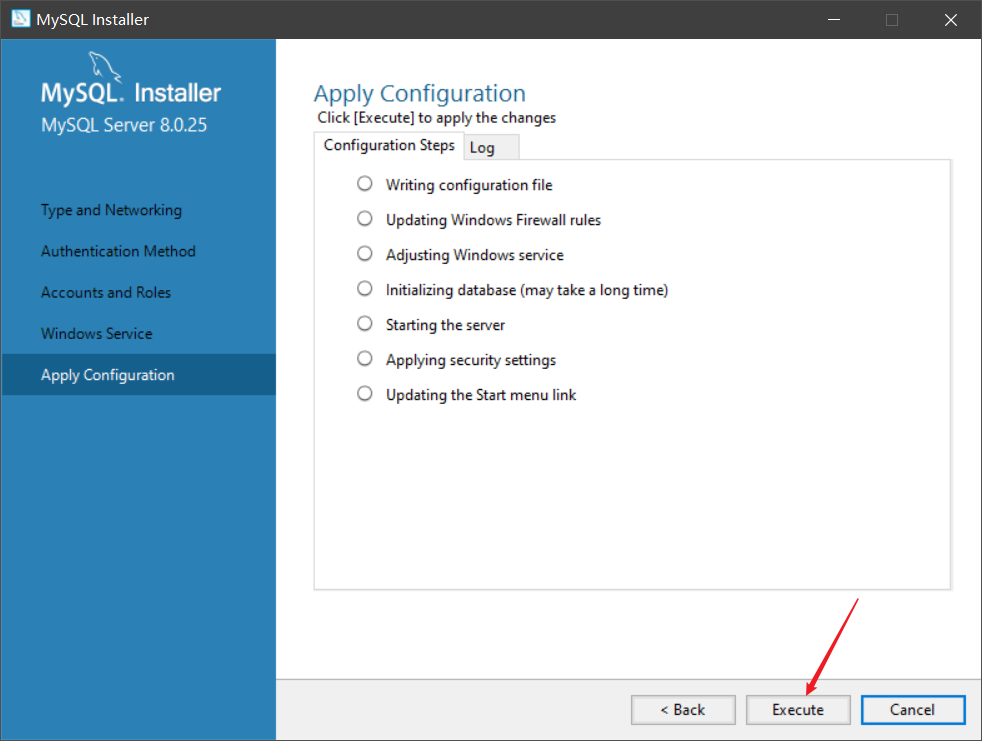This screenshot has width=982, height=741.
Task: Click 'Initializing database (may take a long time)' text
Action: click(x=527, y=291)
